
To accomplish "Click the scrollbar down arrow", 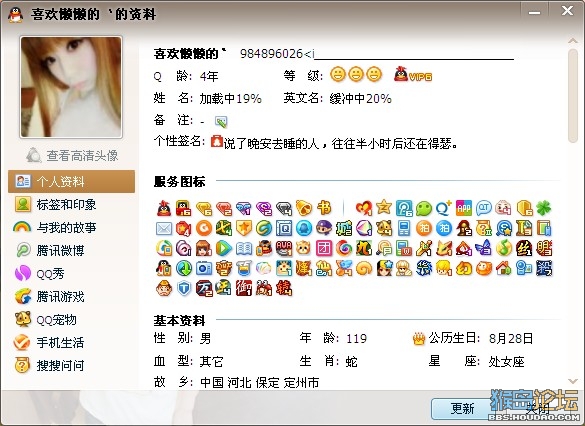I will [x=573, y=381].
